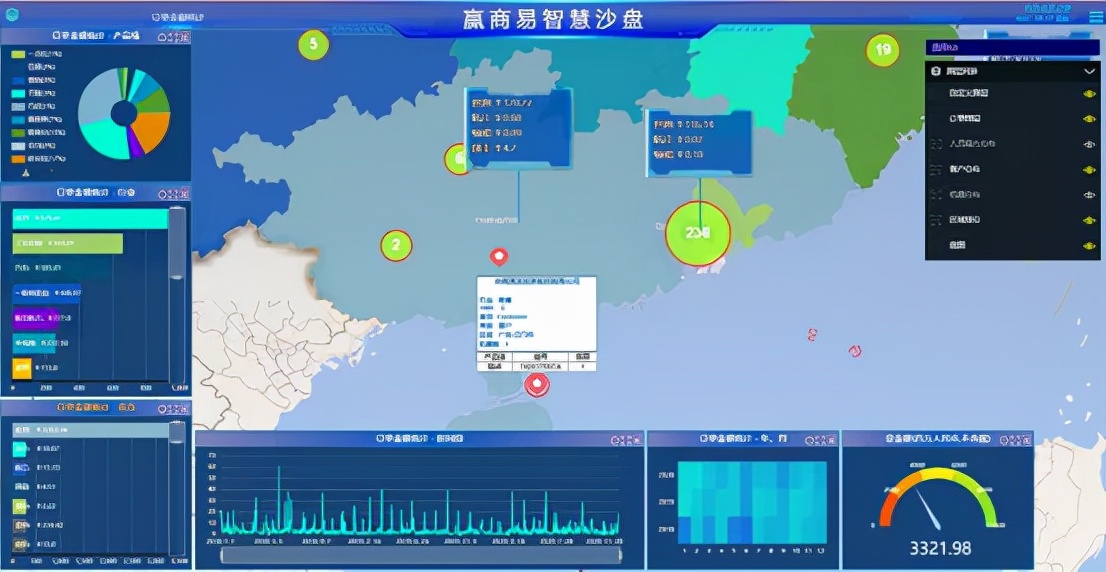1106x572 pixels.
Task: Click the red location pin above the white info card
Action: [x=499, y=257]
